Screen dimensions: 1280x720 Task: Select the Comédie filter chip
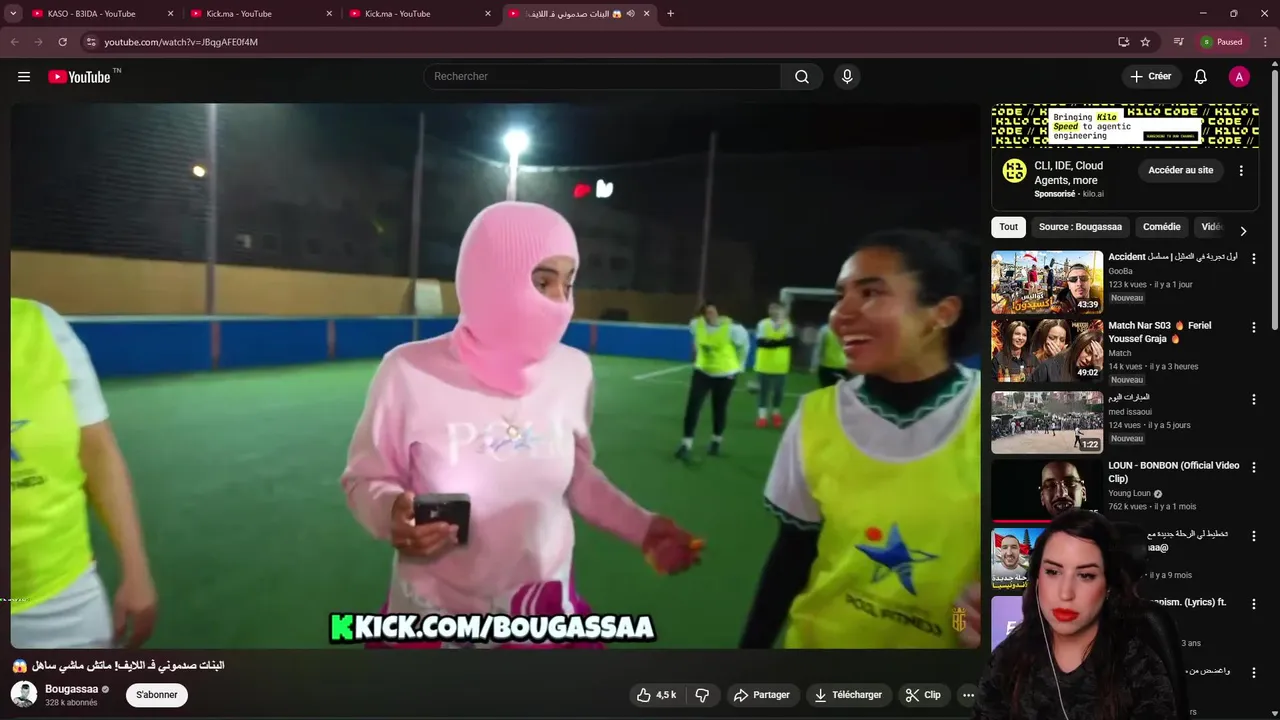pyautogui.click(x=1161, y=227)
